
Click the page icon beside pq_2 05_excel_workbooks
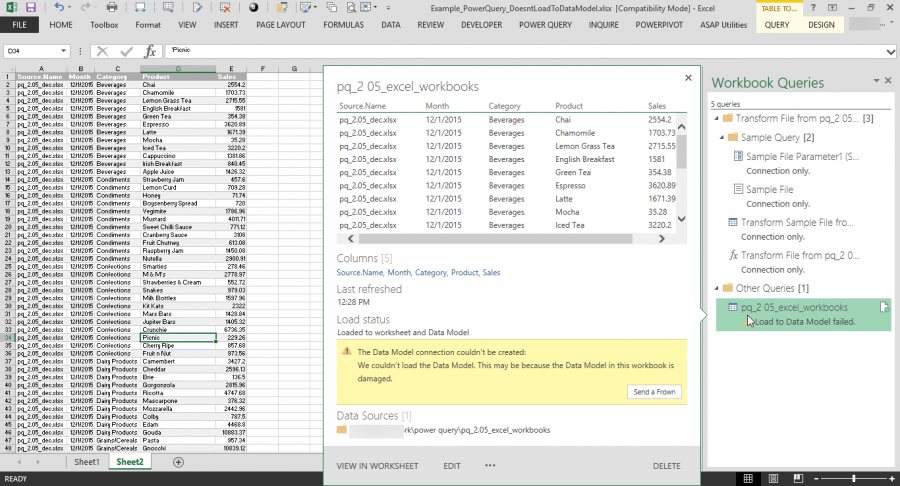click(x=885, y=308)
